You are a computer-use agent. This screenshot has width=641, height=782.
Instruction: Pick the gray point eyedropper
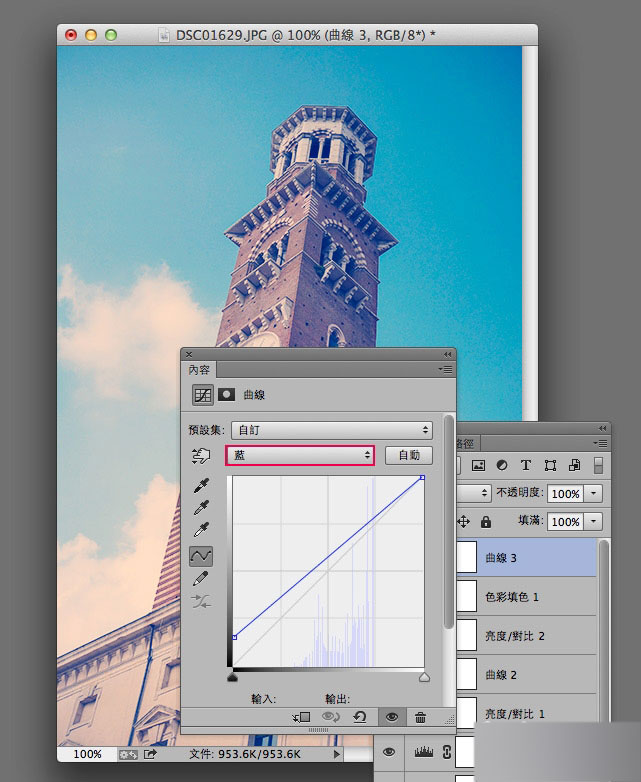[x=201, y=508]
